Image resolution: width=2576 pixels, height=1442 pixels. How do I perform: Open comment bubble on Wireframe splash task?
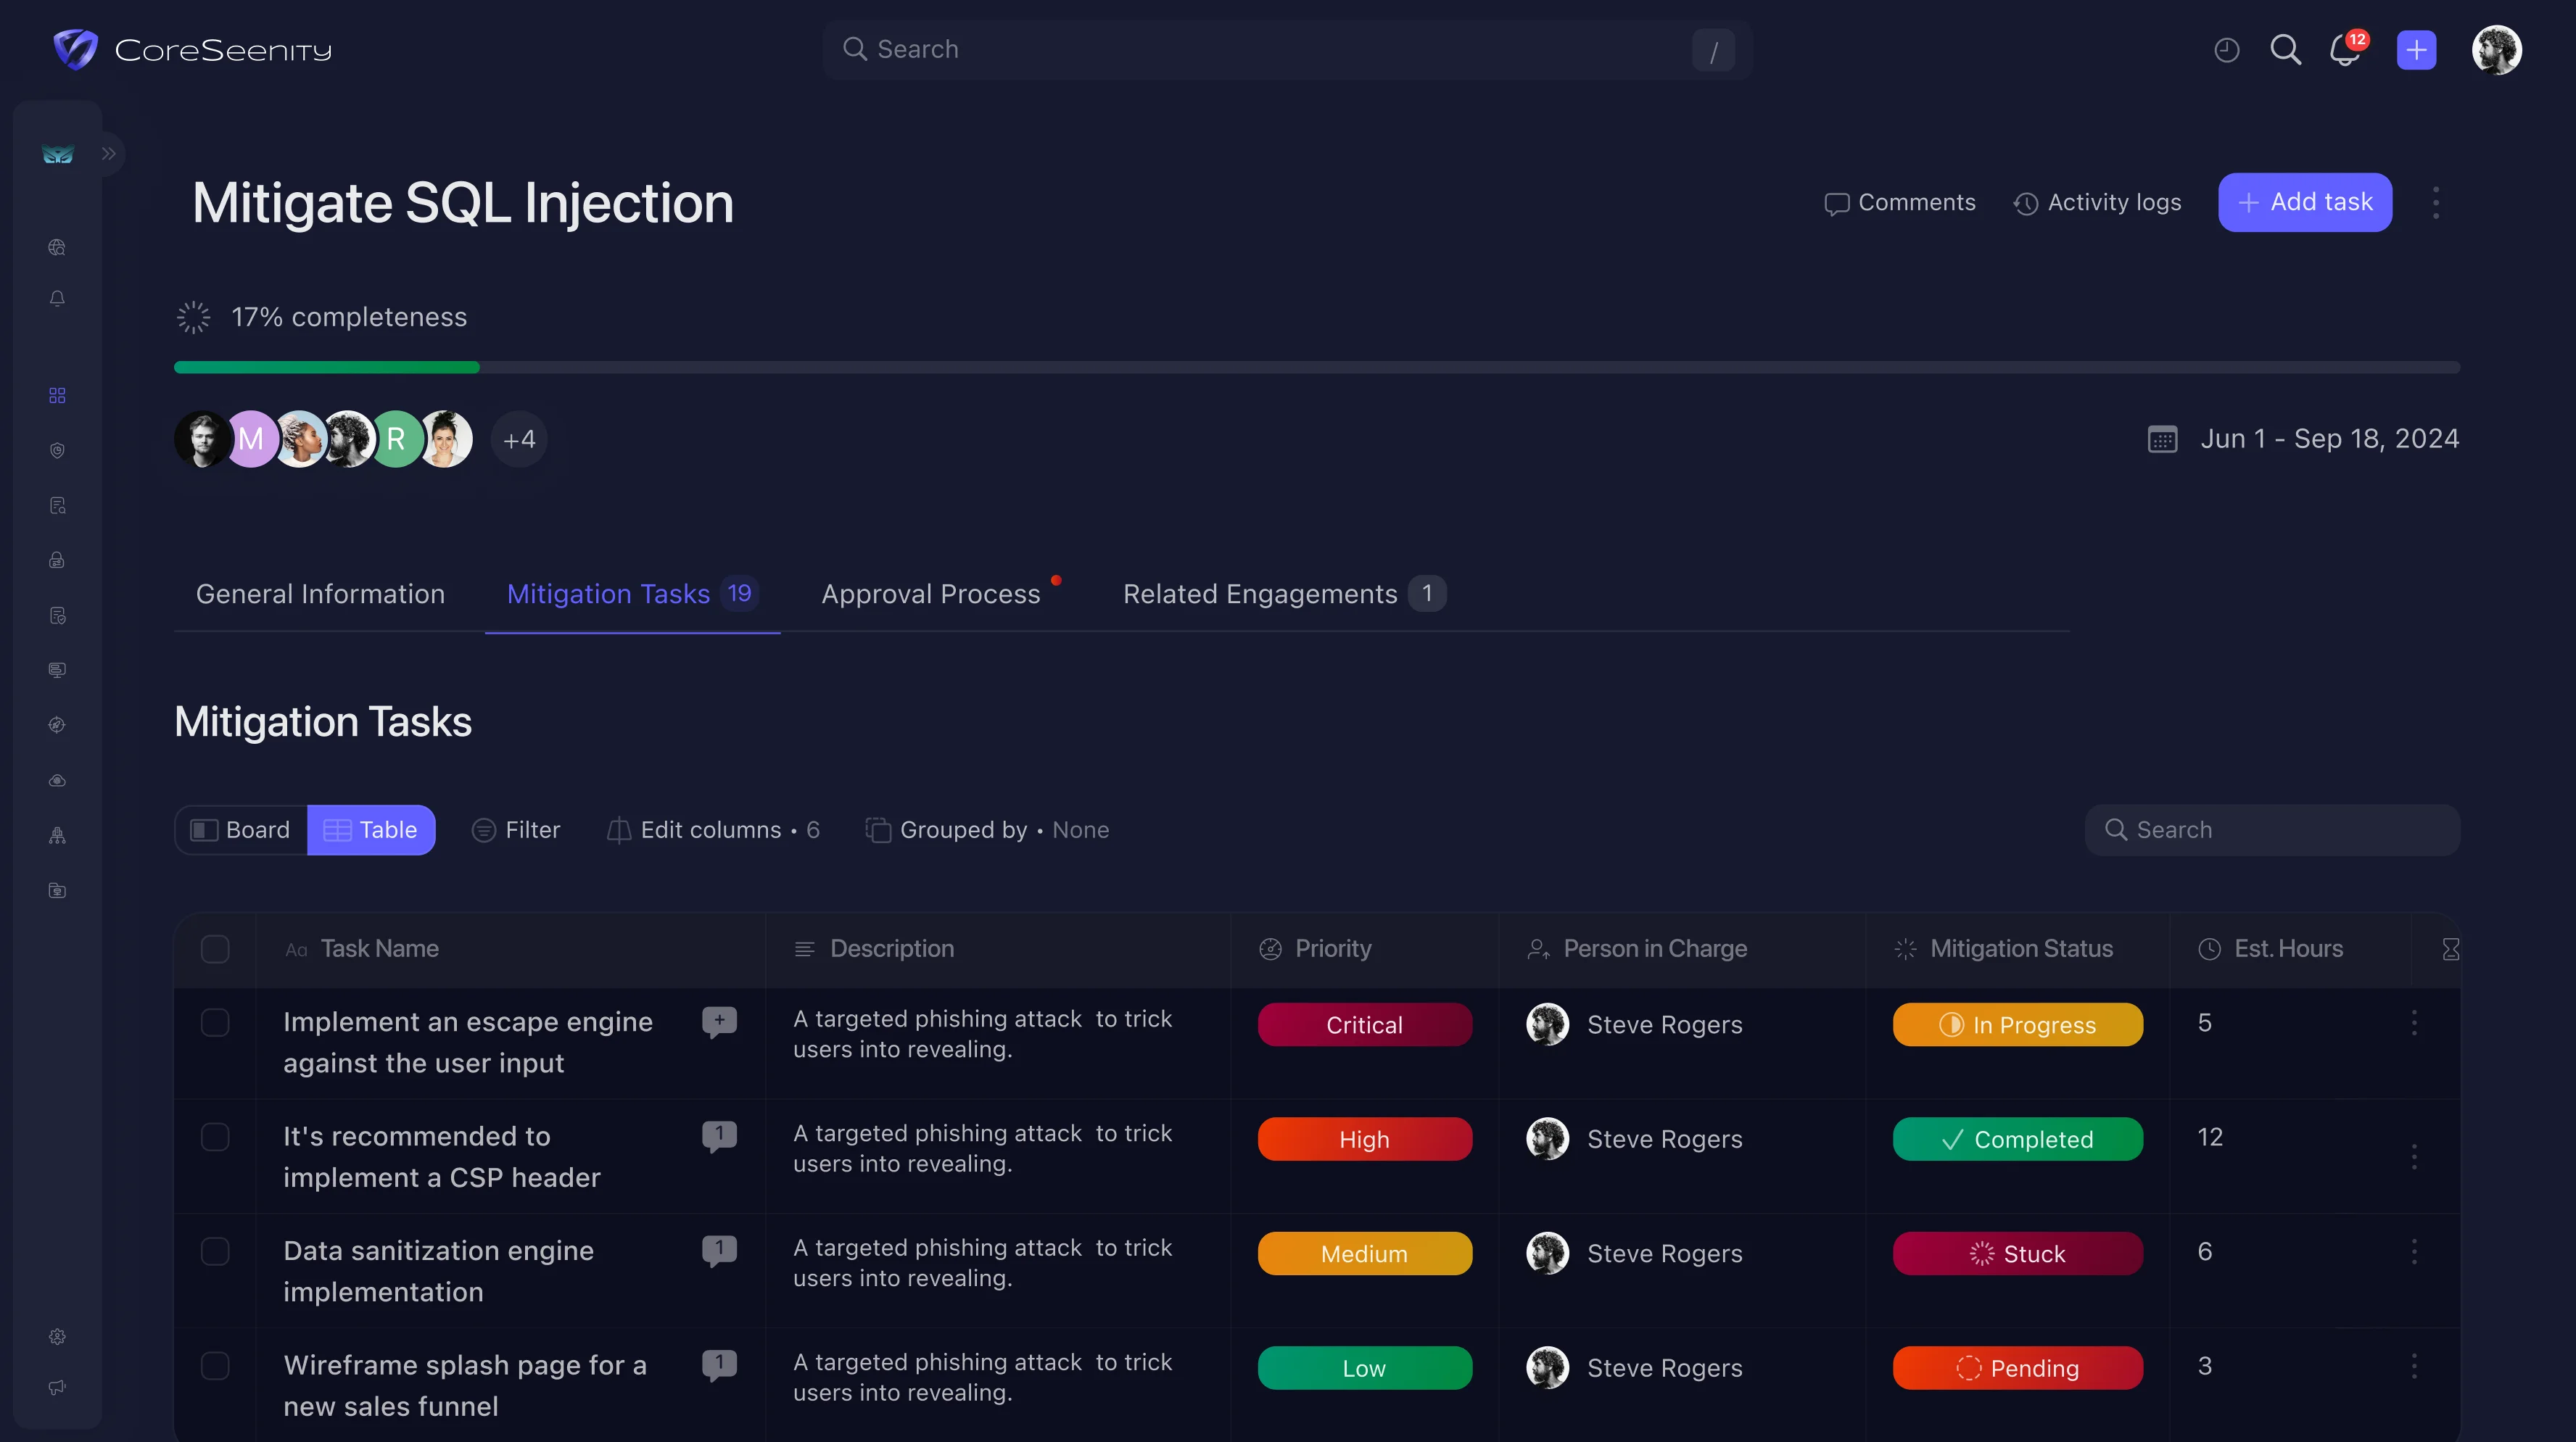click(719, 1365)
